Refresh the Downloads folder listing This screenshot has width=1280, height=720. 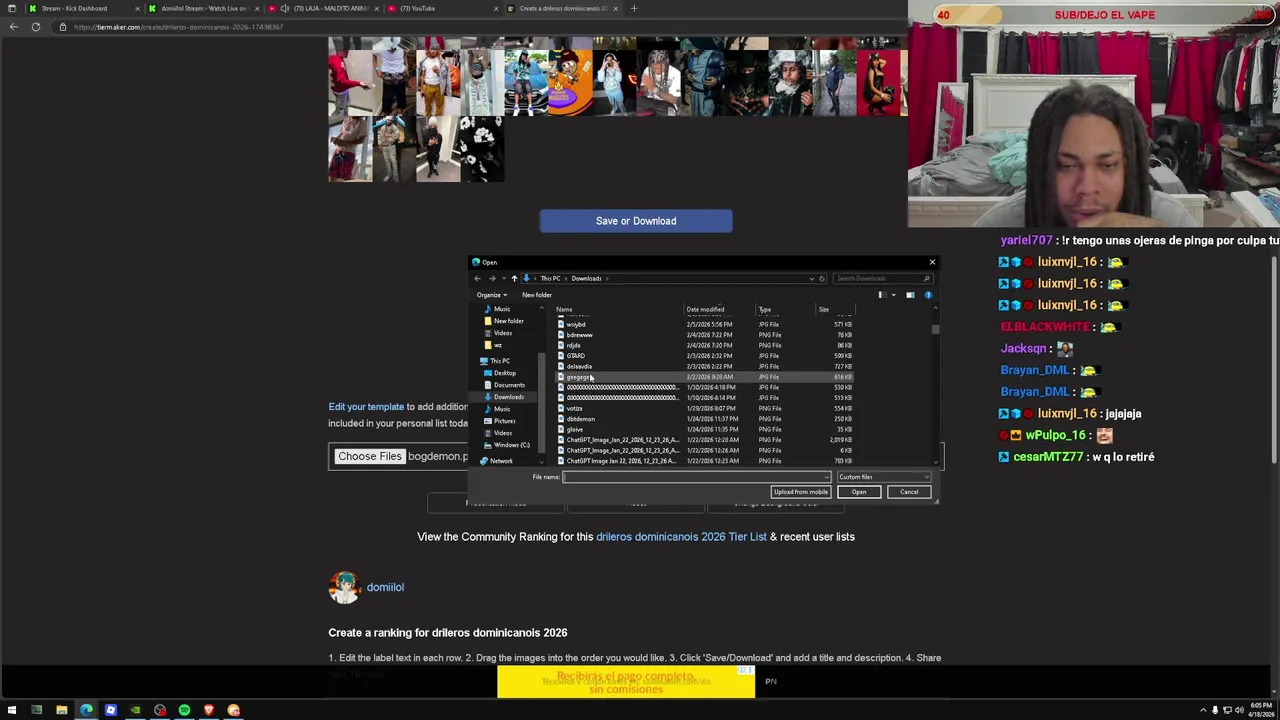click(822, 278)
